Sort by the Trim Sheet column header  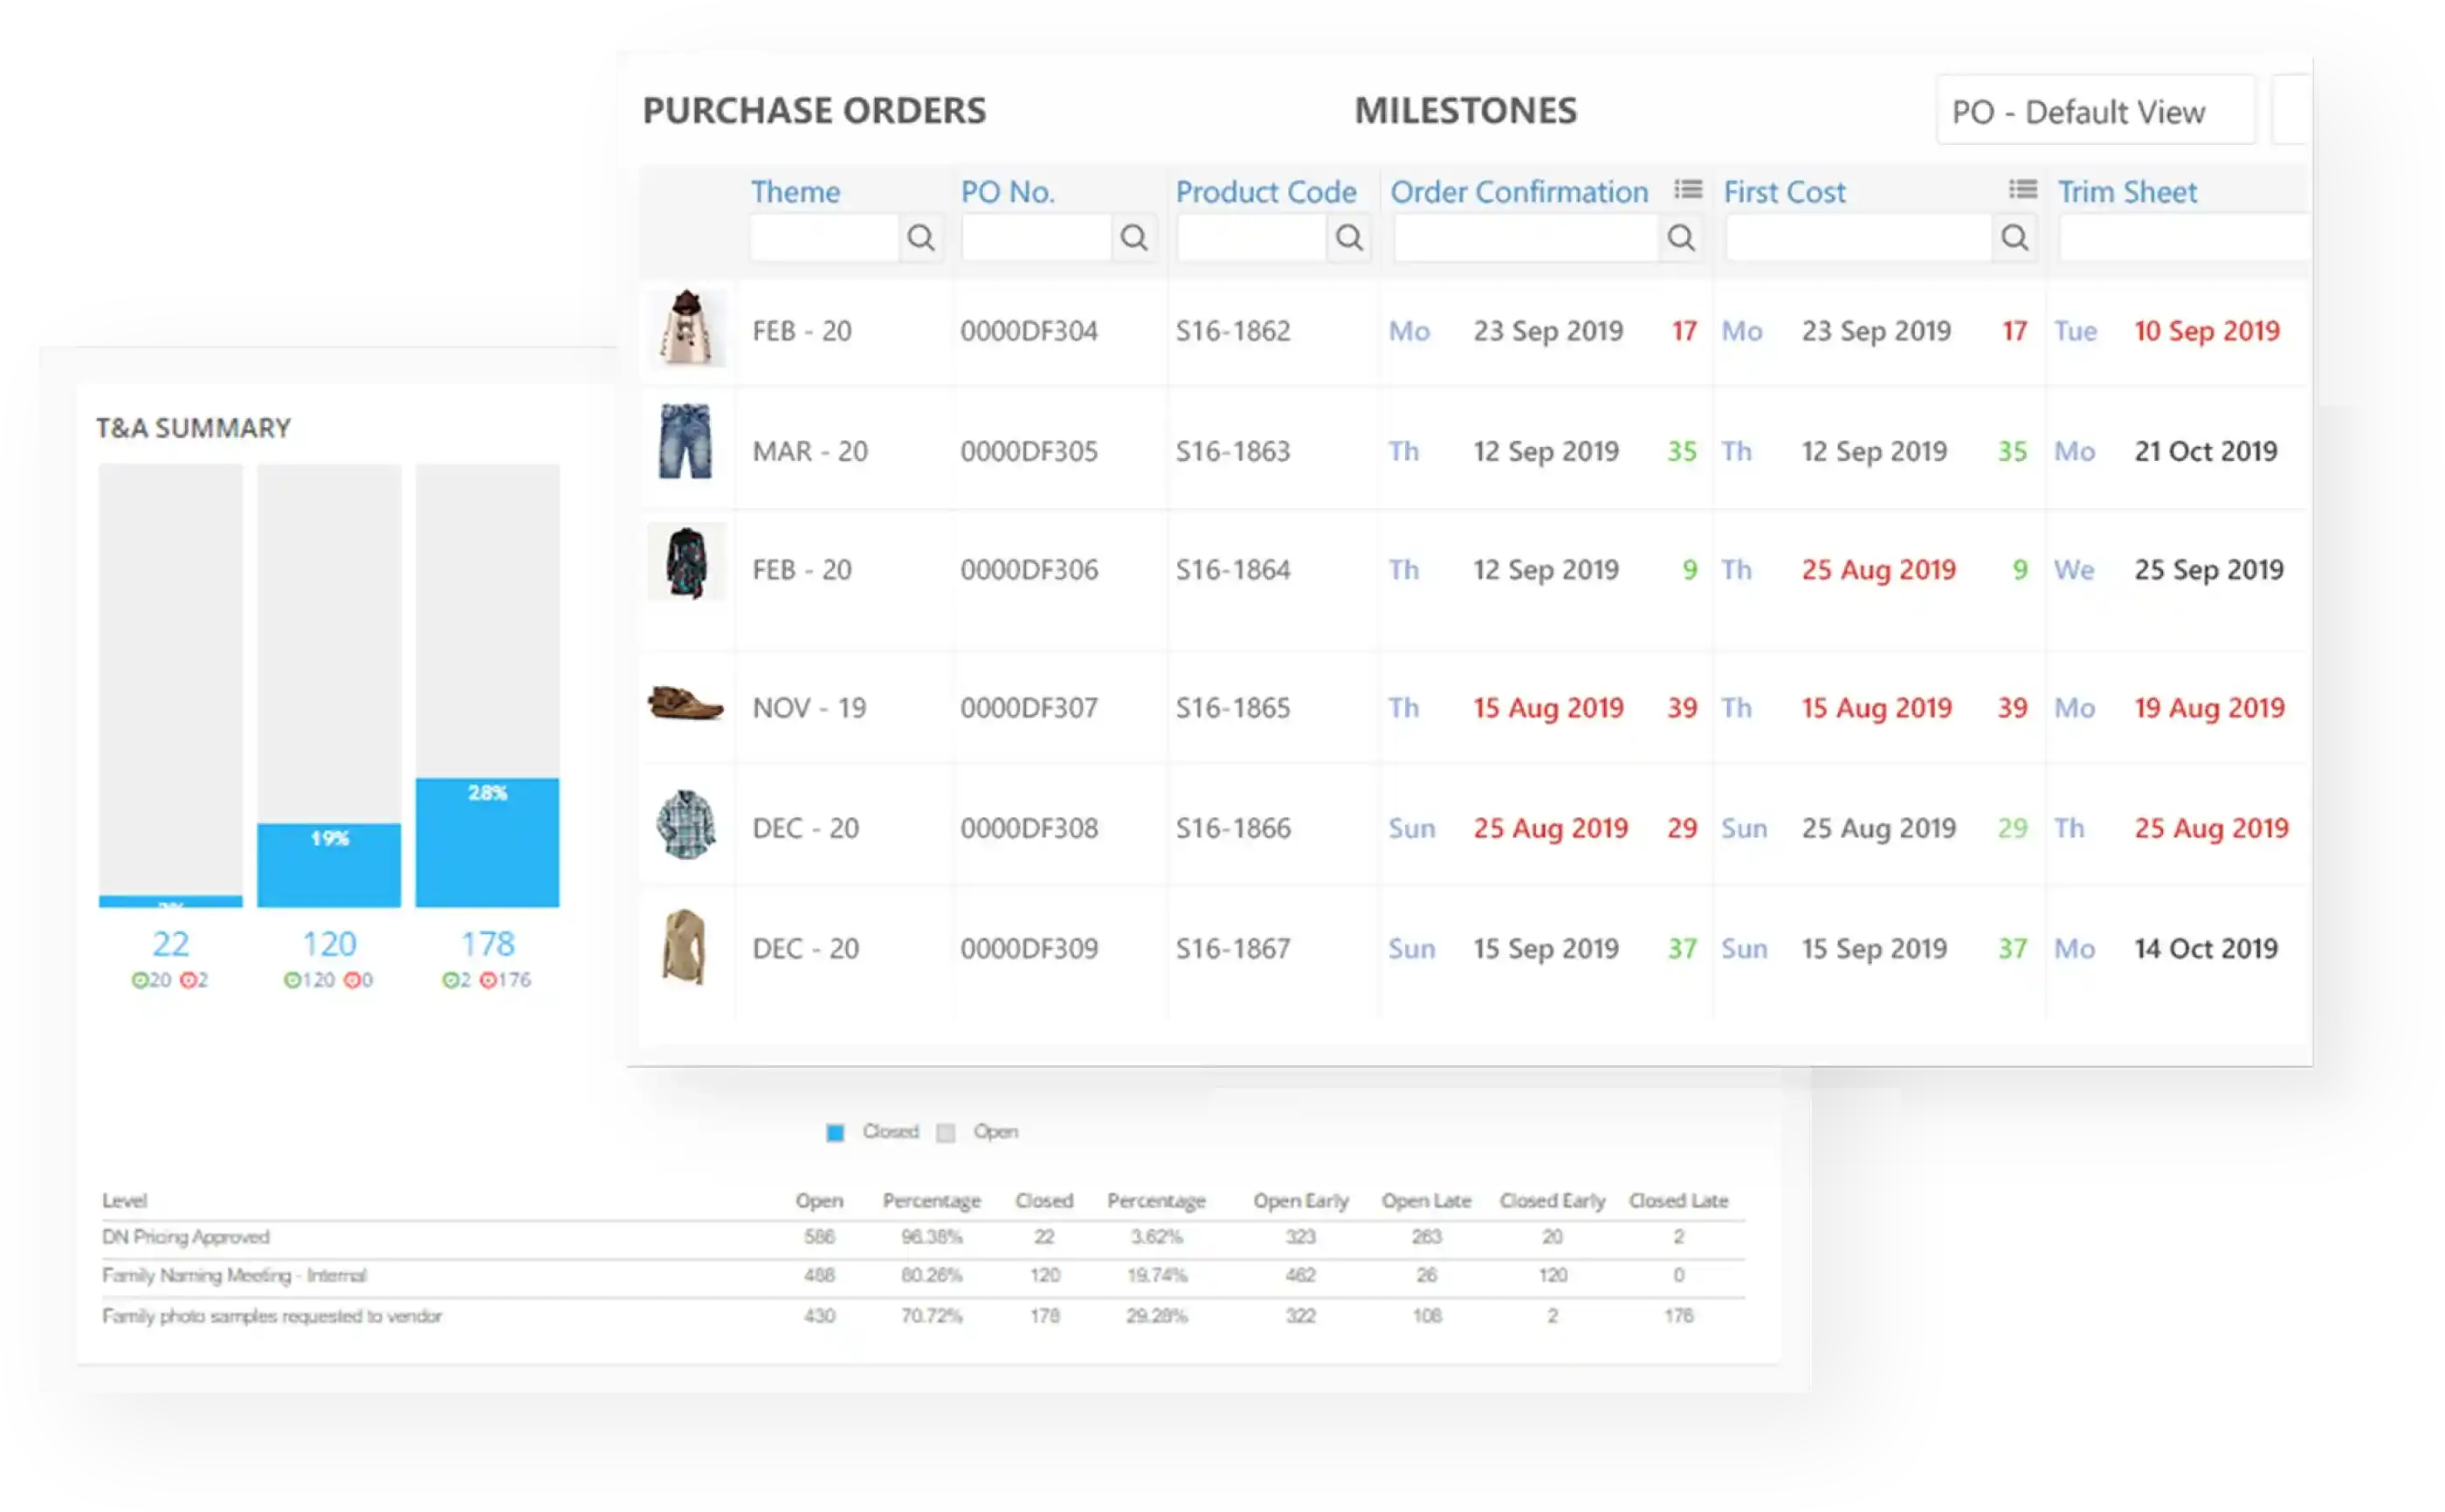2127,192
